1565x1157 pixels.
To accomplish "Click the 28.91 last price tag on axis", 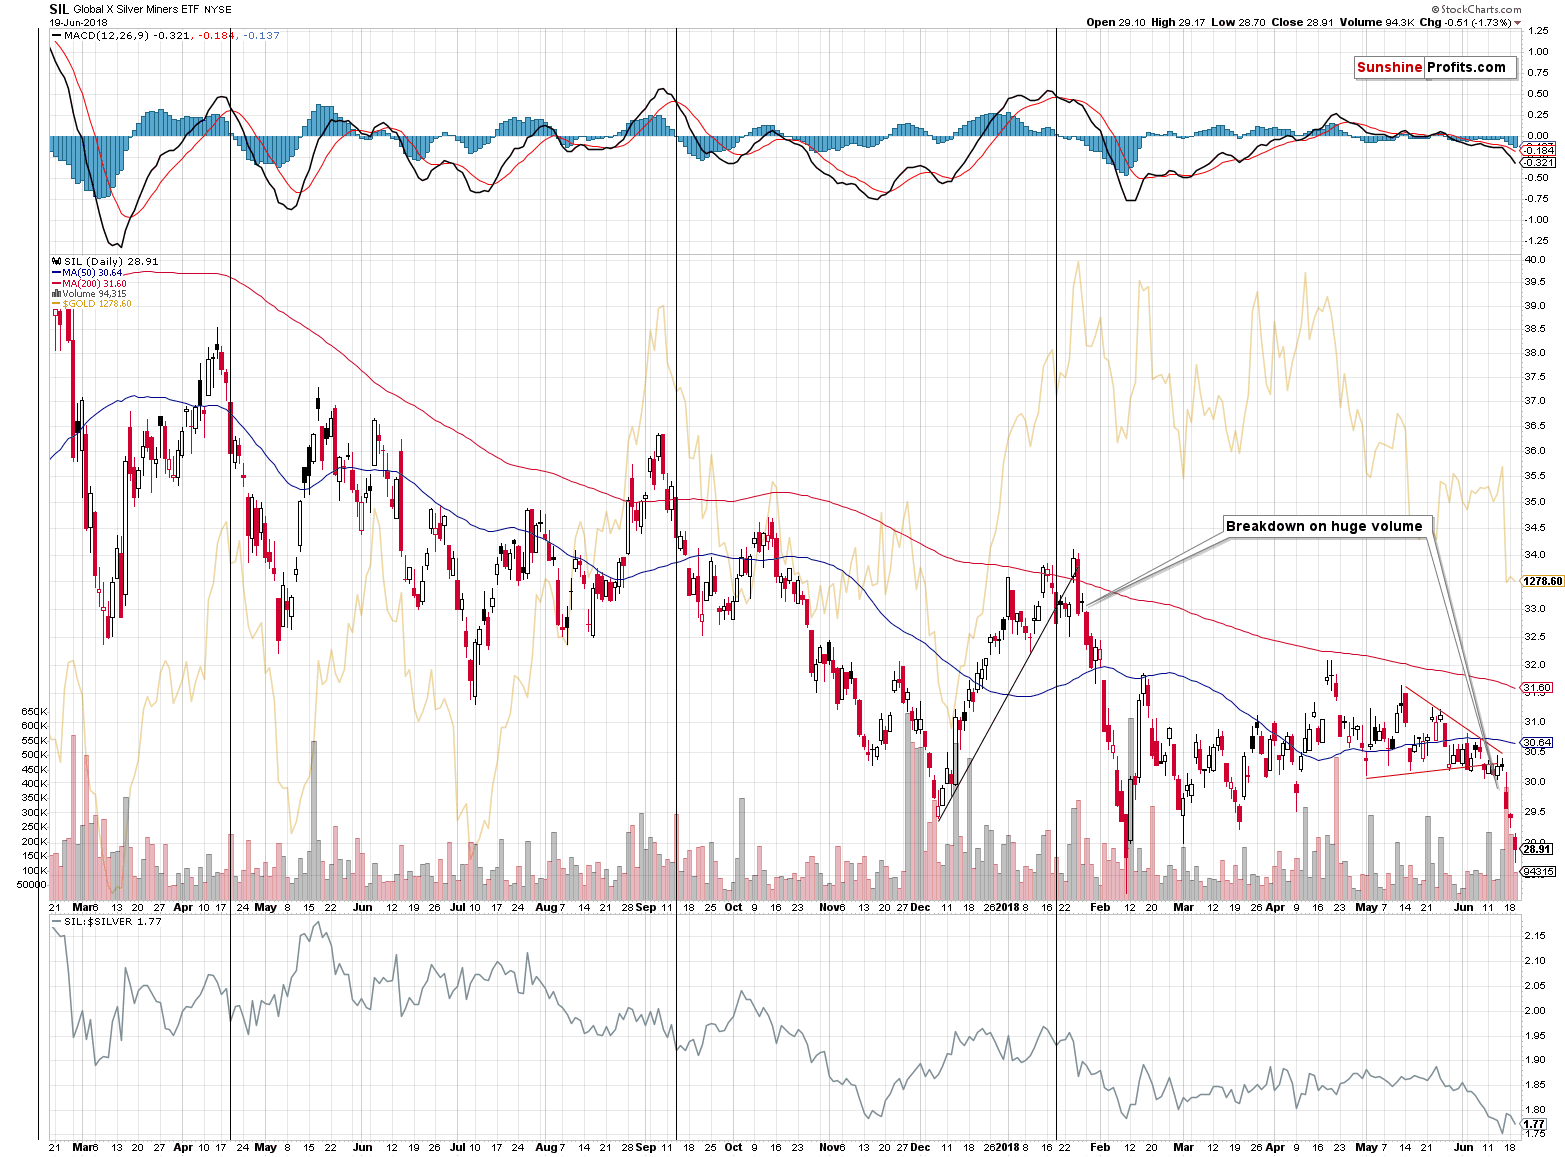I will click(1537, 849).
